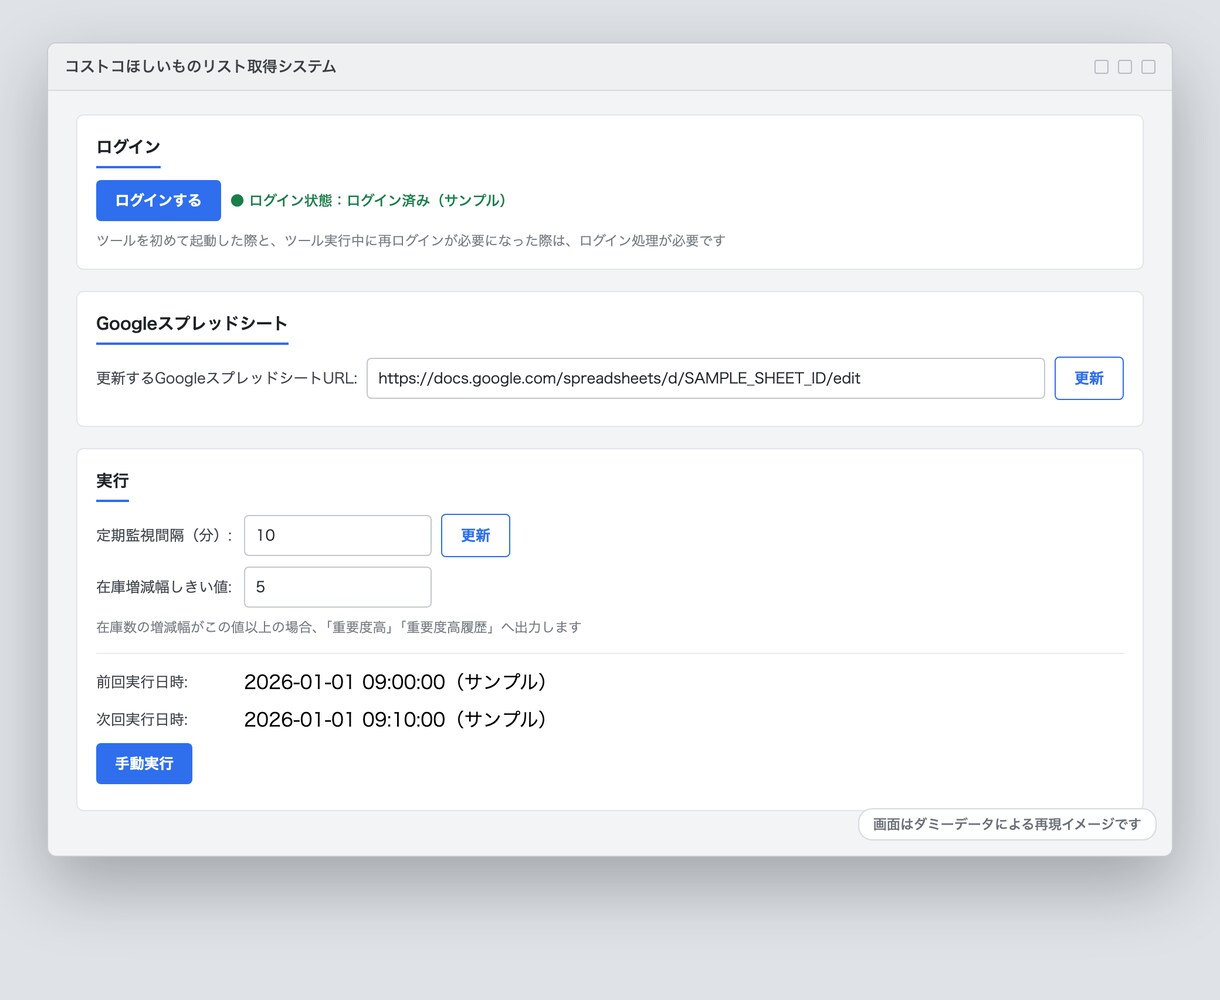Screen dimensions: 1220x1000
Task: Click the 在庫増減幅しきい値: label
Action: tap(164, 587)
